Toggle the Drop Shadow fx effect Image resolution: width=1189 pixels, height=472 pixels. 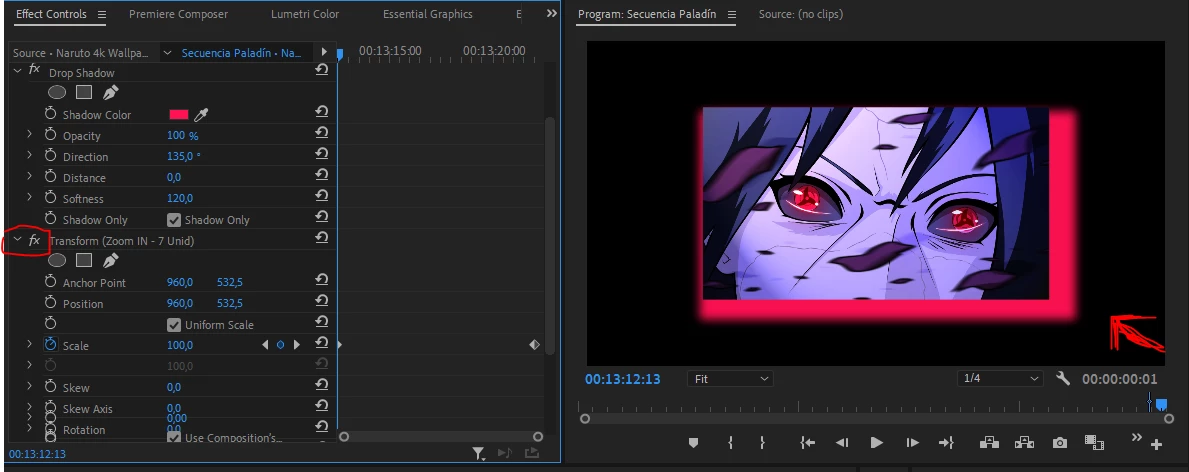pyautogui.click(x=34, y=69)
